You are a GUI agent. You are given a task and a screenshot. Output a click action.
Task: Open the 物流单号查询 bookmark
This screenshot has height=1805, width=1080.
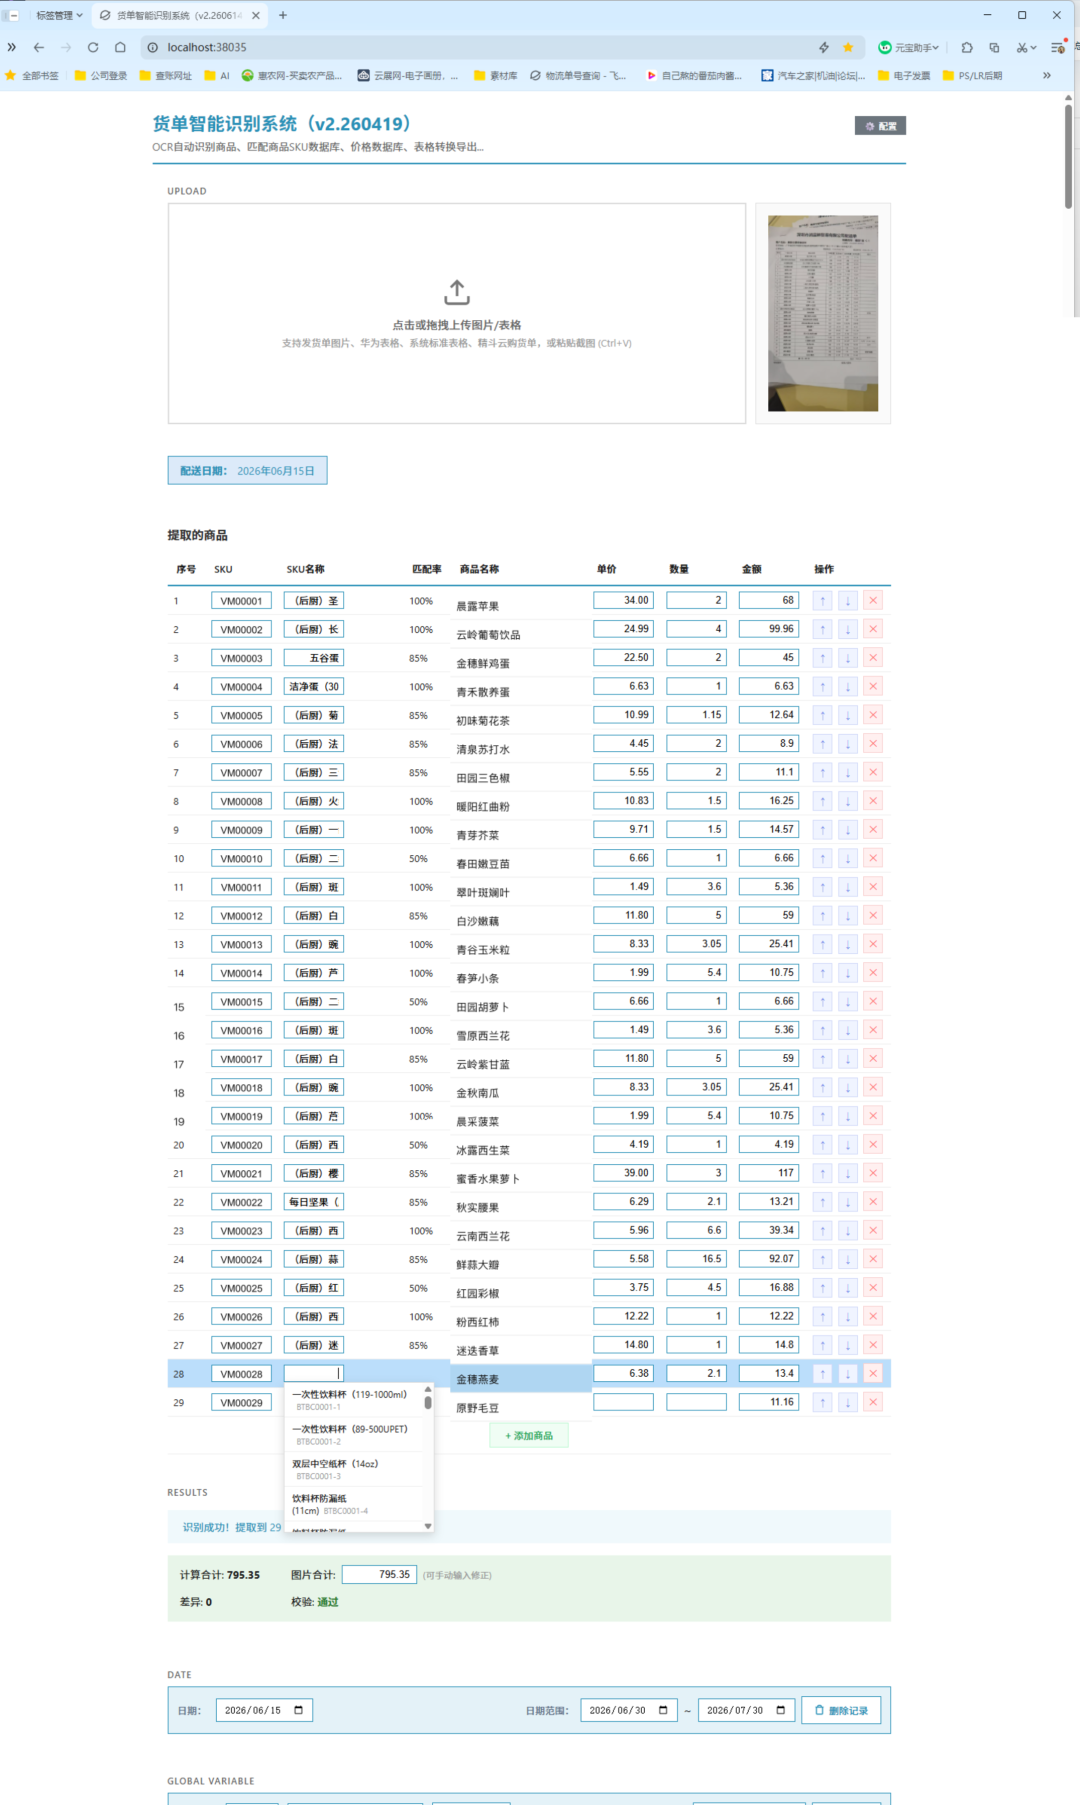pos(578,75)
